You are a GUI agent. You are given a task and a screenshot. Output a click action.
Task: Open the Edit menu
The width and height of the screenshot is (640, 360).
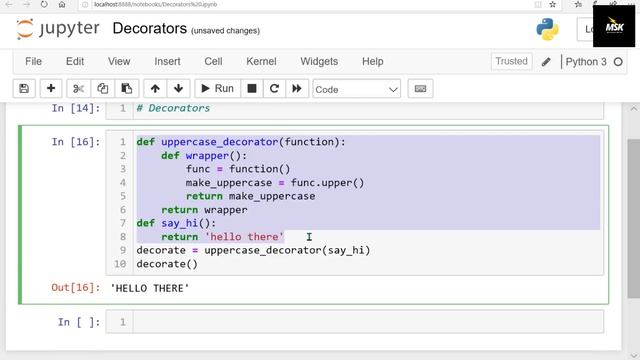(75, 61)
